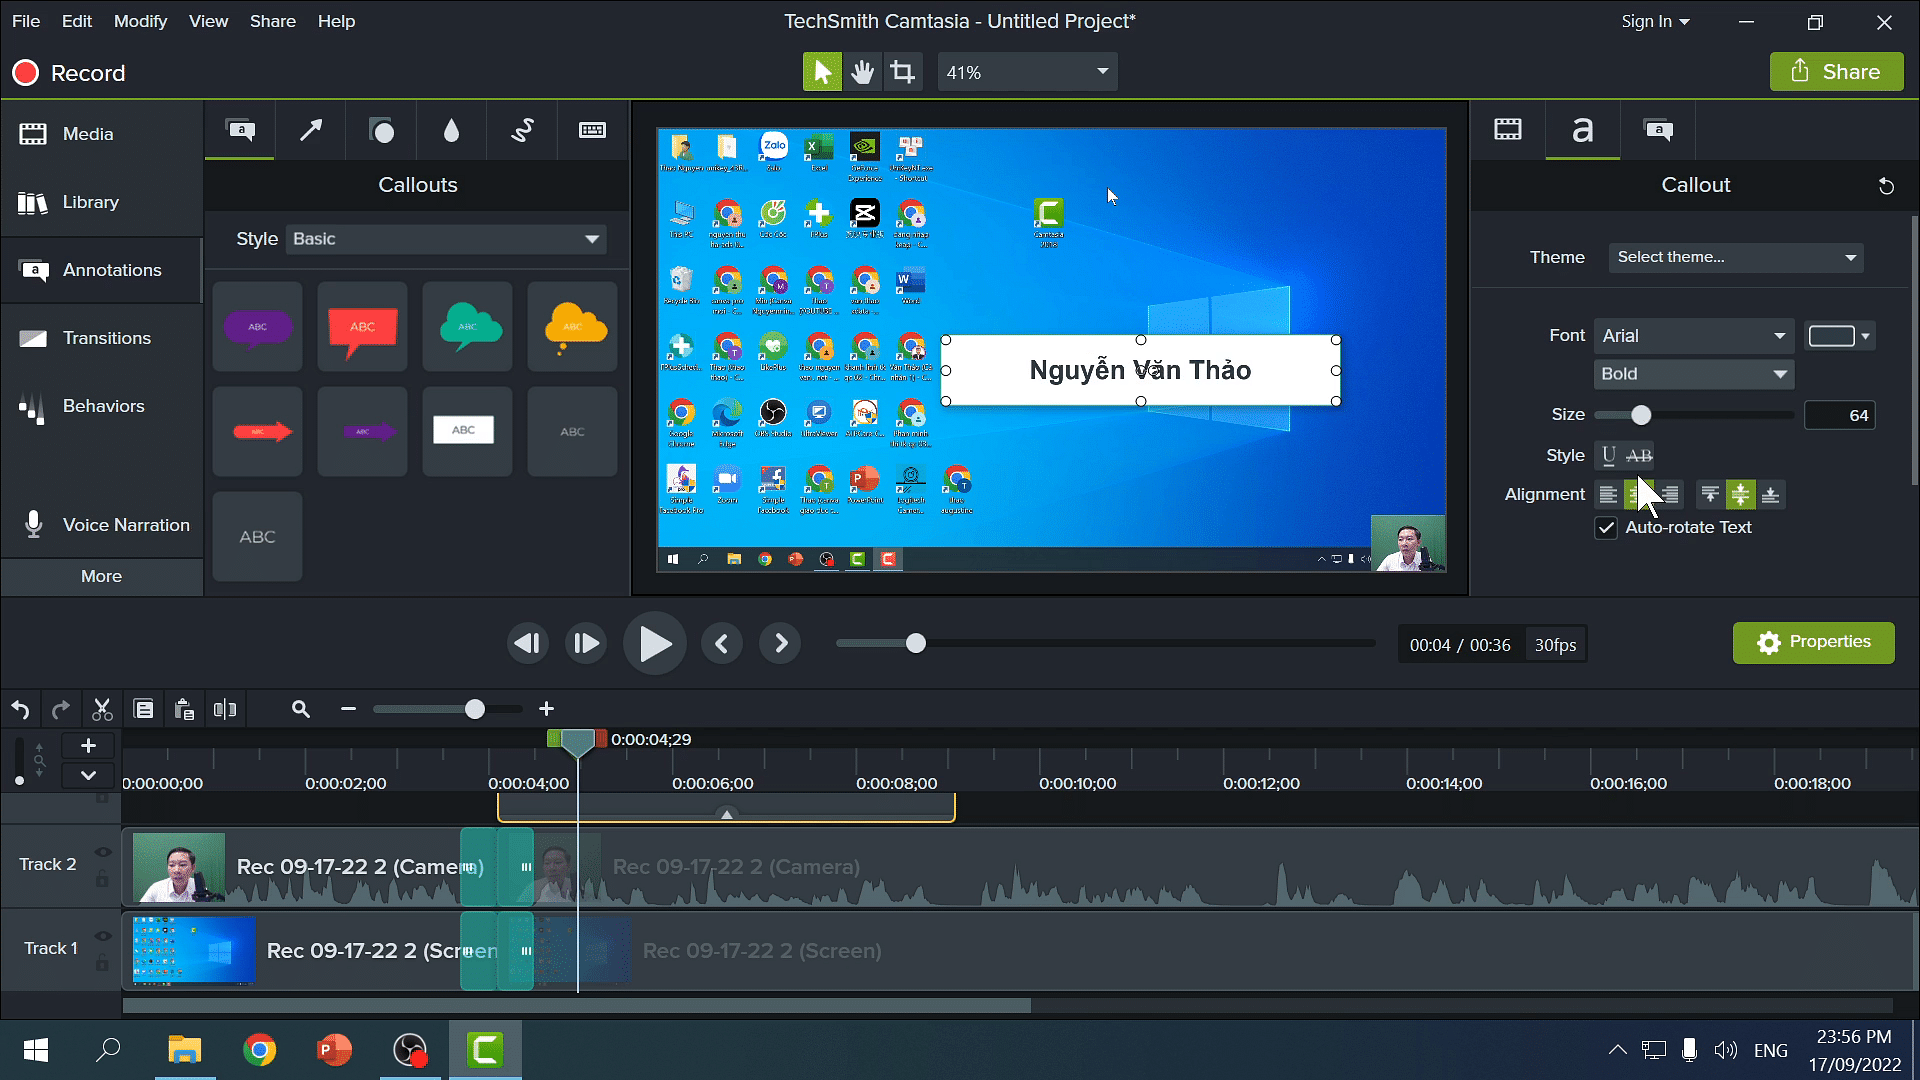Zoom in timeline with plus button
The image size is (1920, 1080).
pyautogui.click(x=546, y=709)
